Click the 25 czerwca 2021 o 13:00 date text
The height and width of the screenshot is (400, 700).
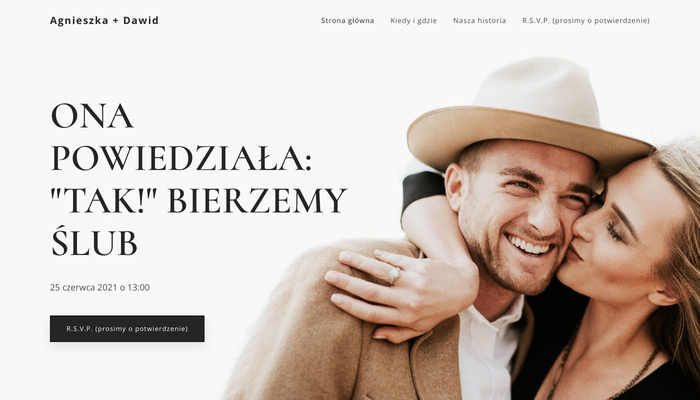[100, 288]
